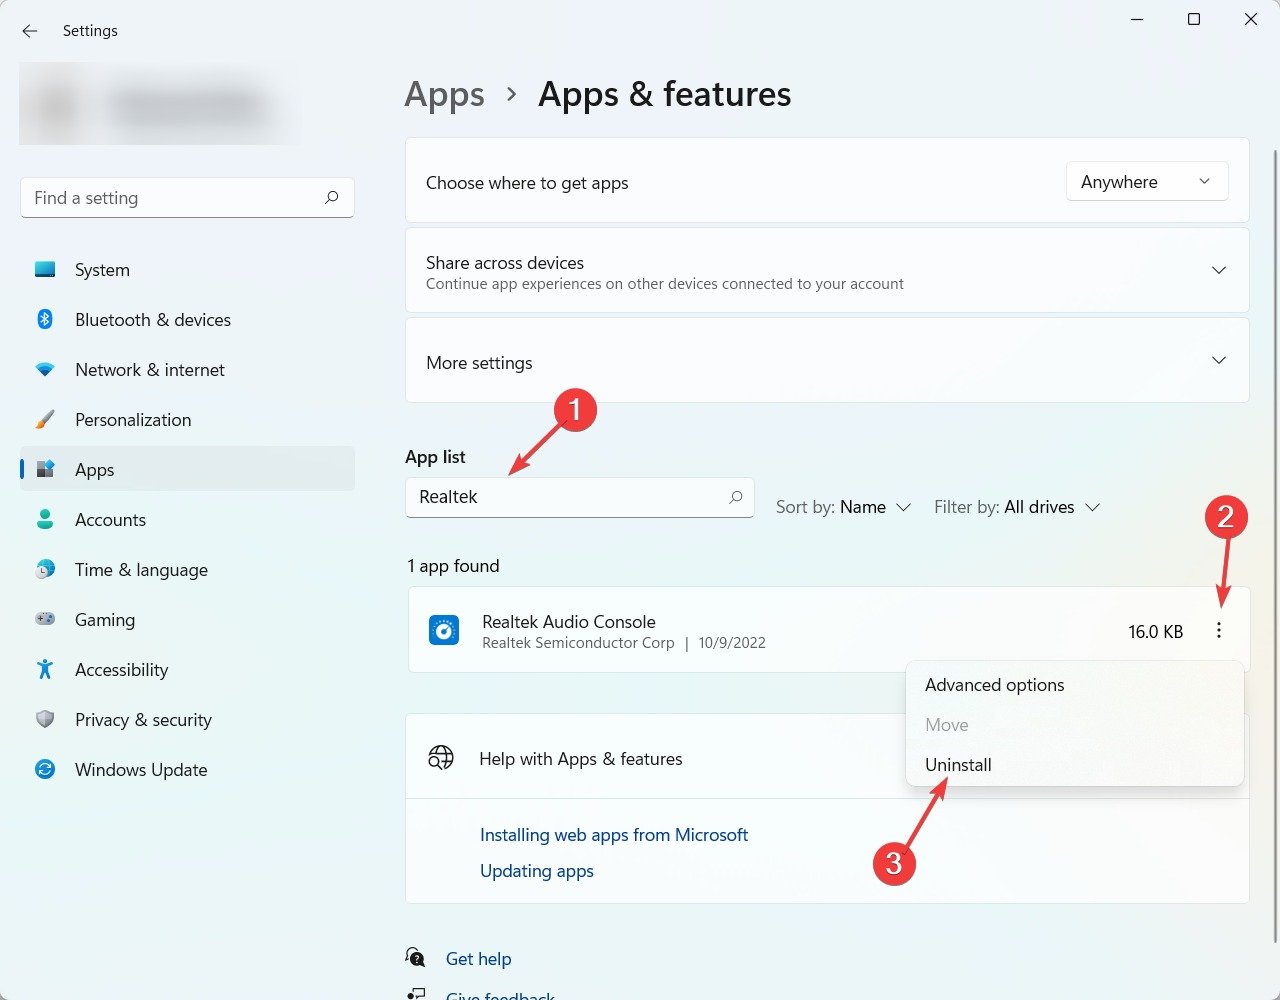Click the Accounts person icon
The image size is (1280, 1000).
coord(45,520)
